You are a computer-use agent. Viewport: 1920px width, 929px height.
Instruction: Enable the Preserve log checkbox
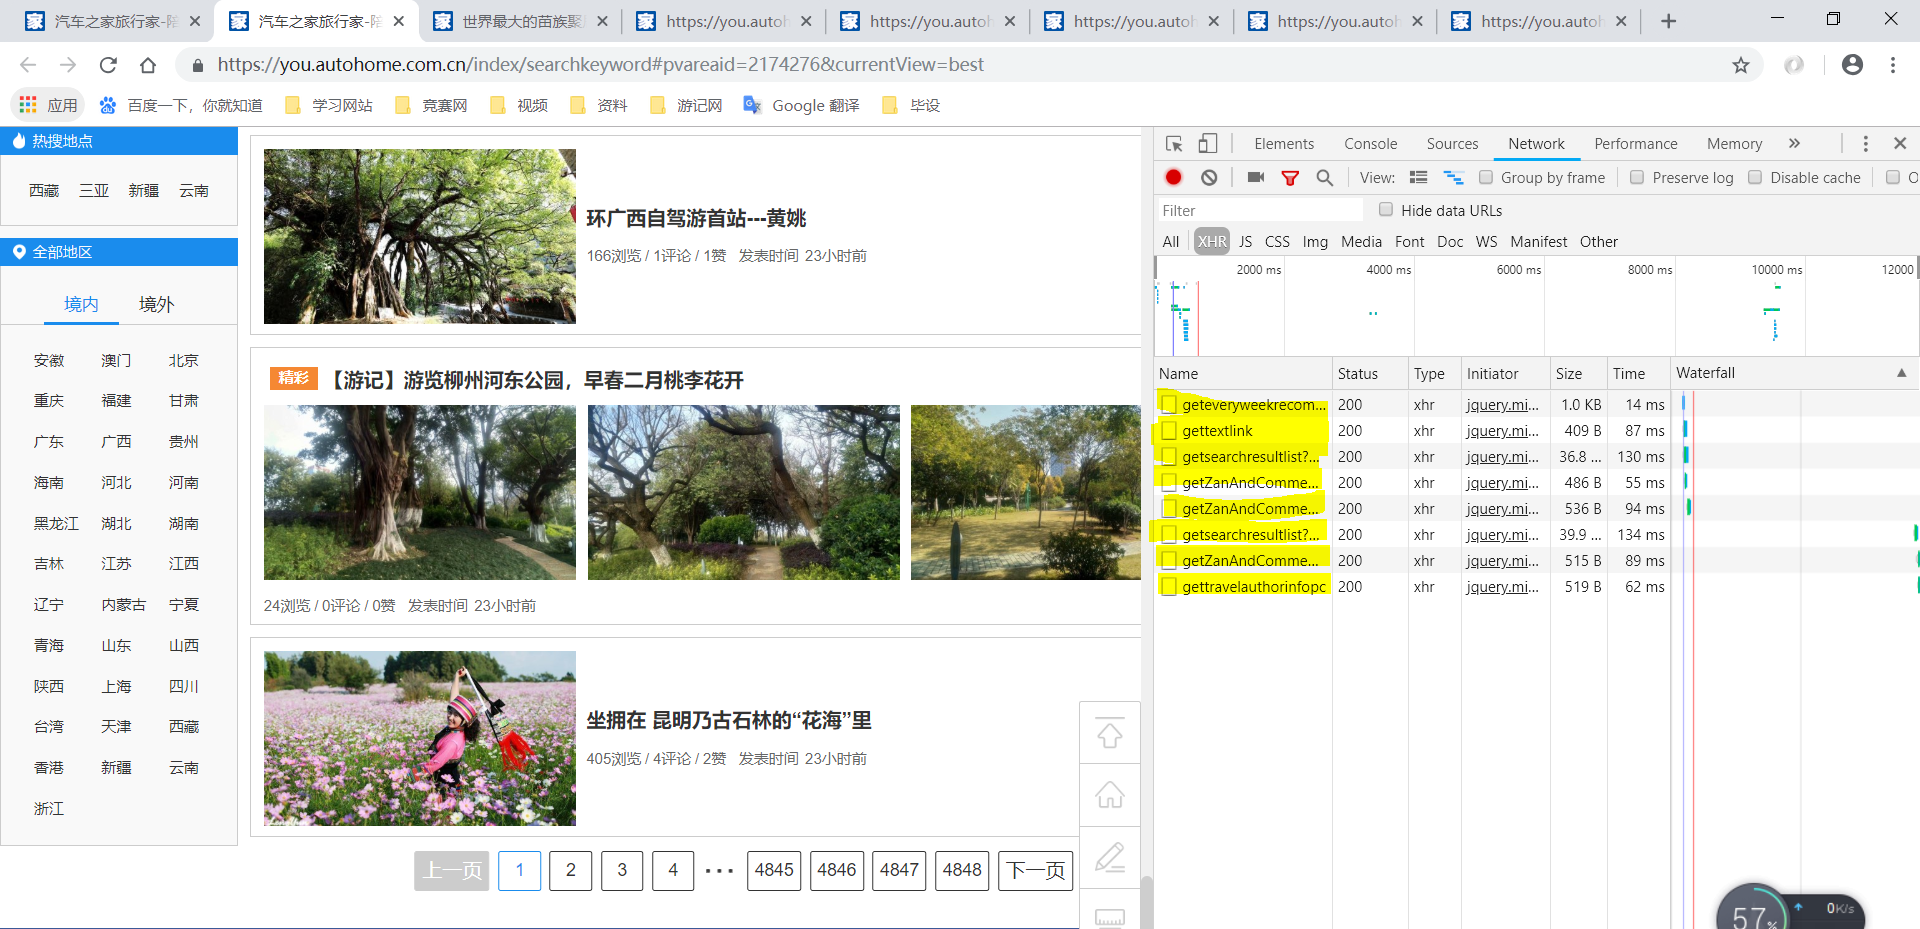pos(1637,177)
